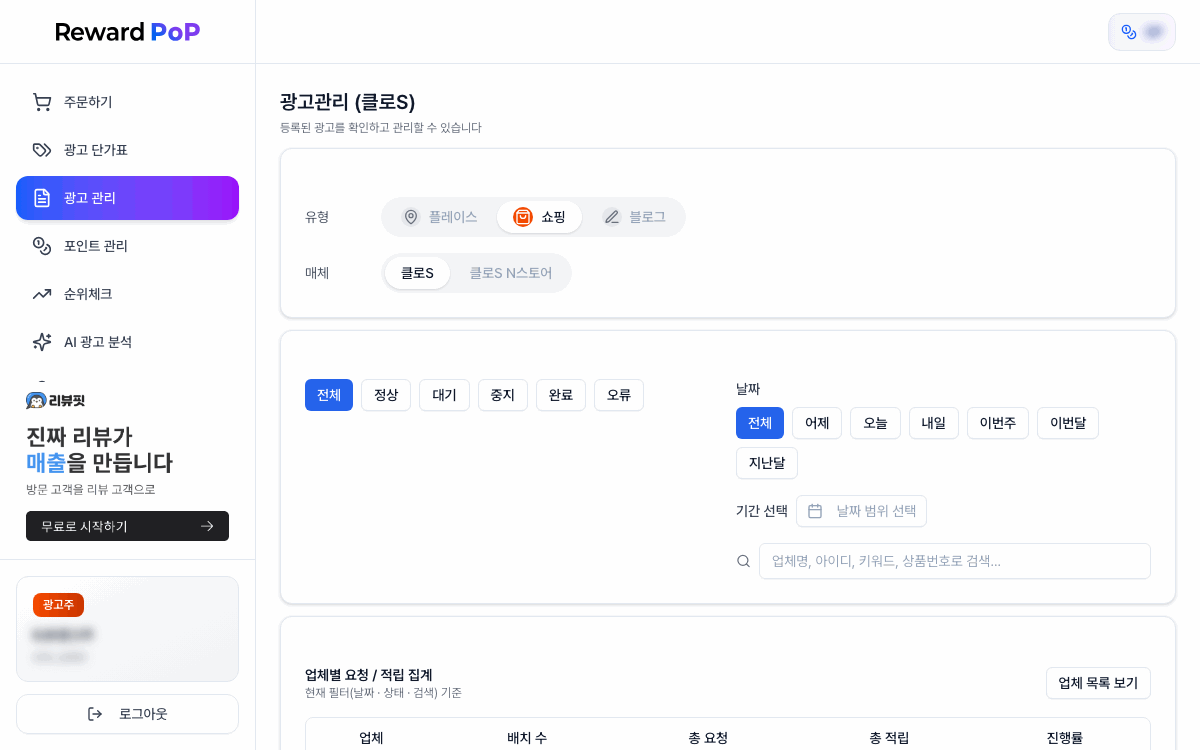The height and width of the screenshot is (750, 1200).
Task: Click the sparkle icon beside AI 광고 분석
Action: (42, 342)
